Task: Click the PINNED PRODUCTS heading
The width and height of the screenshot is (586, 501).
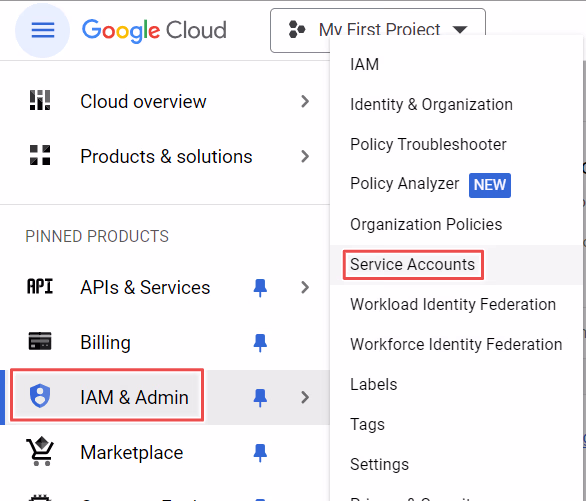Action: click(97, 236)
